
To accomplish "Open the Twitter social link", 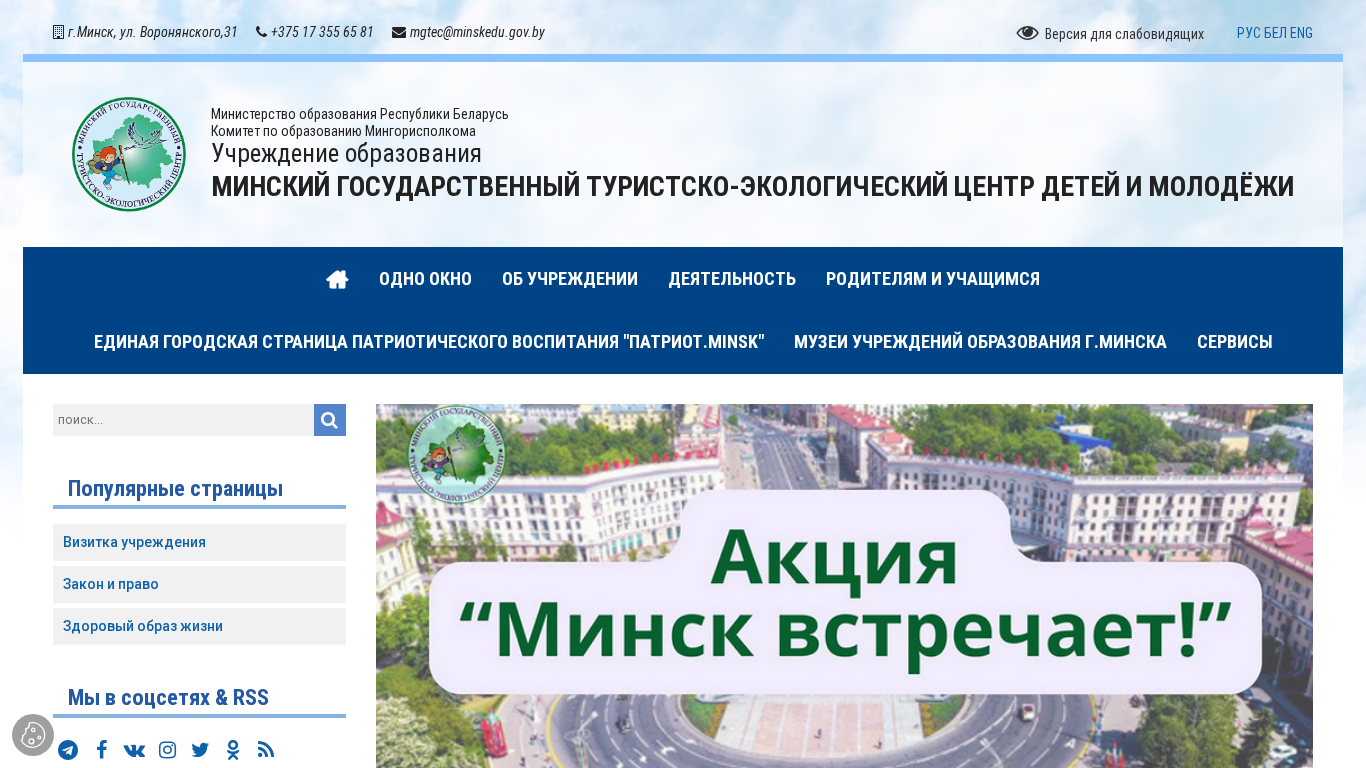I will click(200, 750).
